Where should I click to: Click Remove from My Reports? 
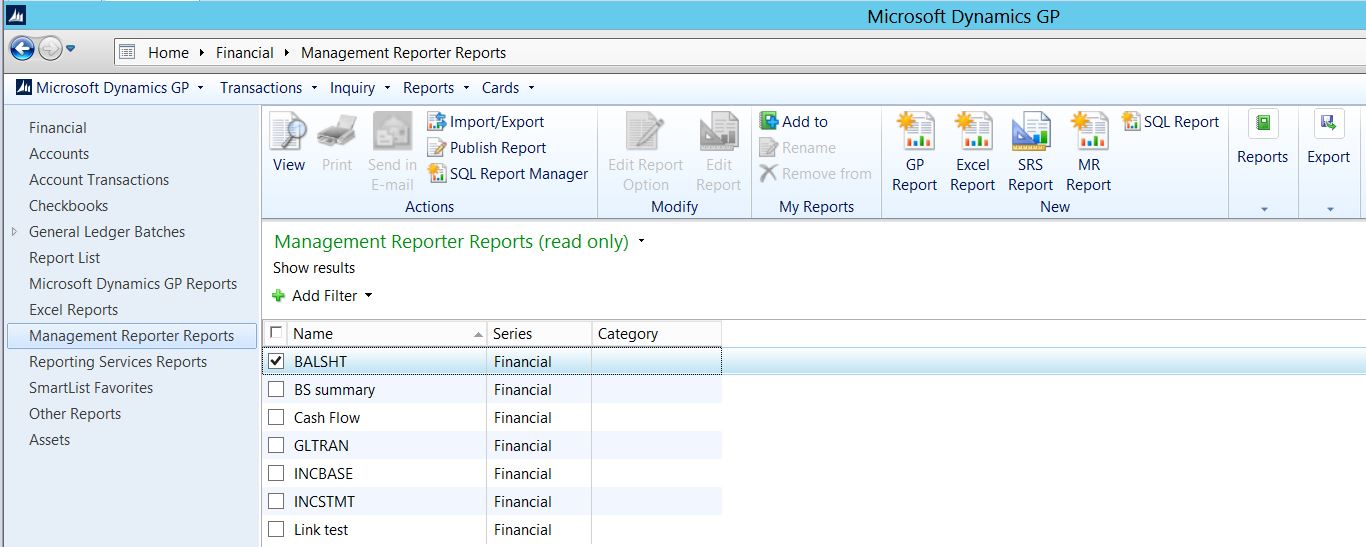click(816, 173)
